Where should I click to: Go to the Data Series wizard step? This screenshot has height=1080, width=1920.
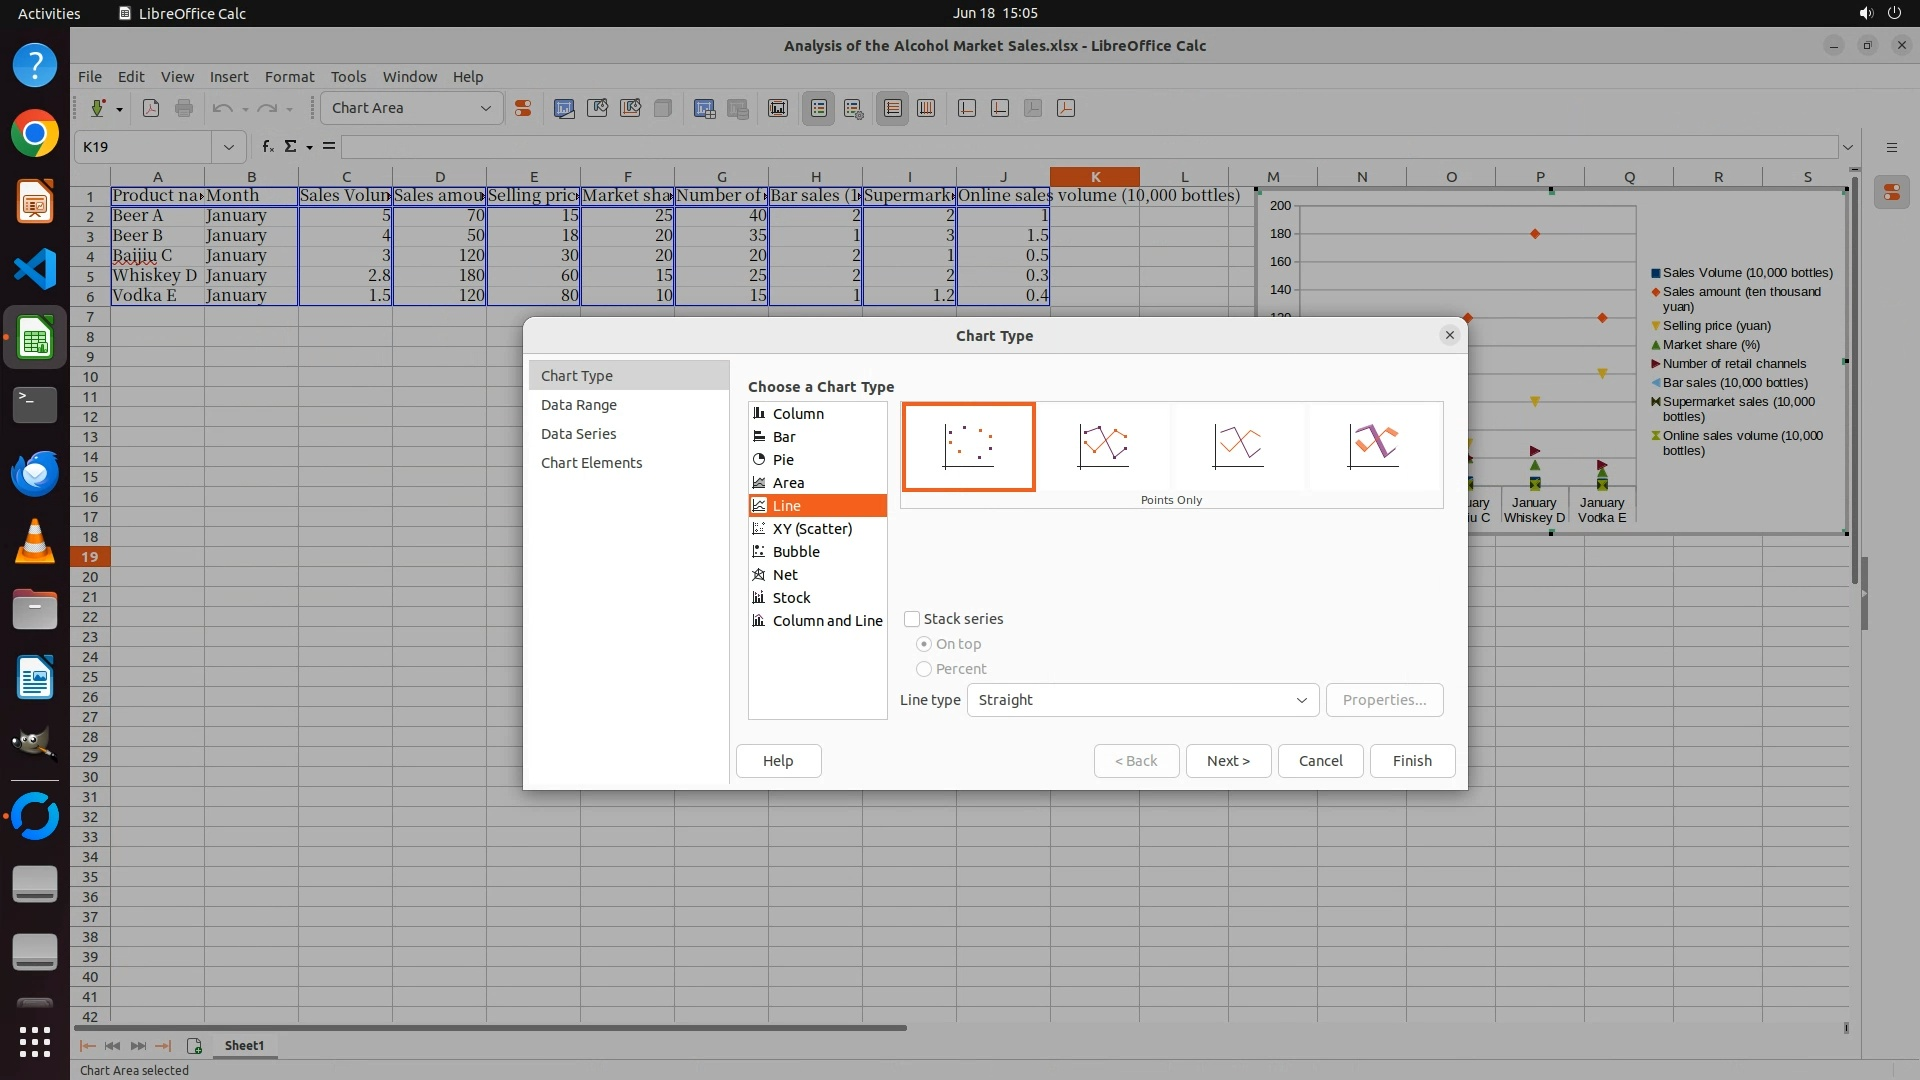click(578, 434)
